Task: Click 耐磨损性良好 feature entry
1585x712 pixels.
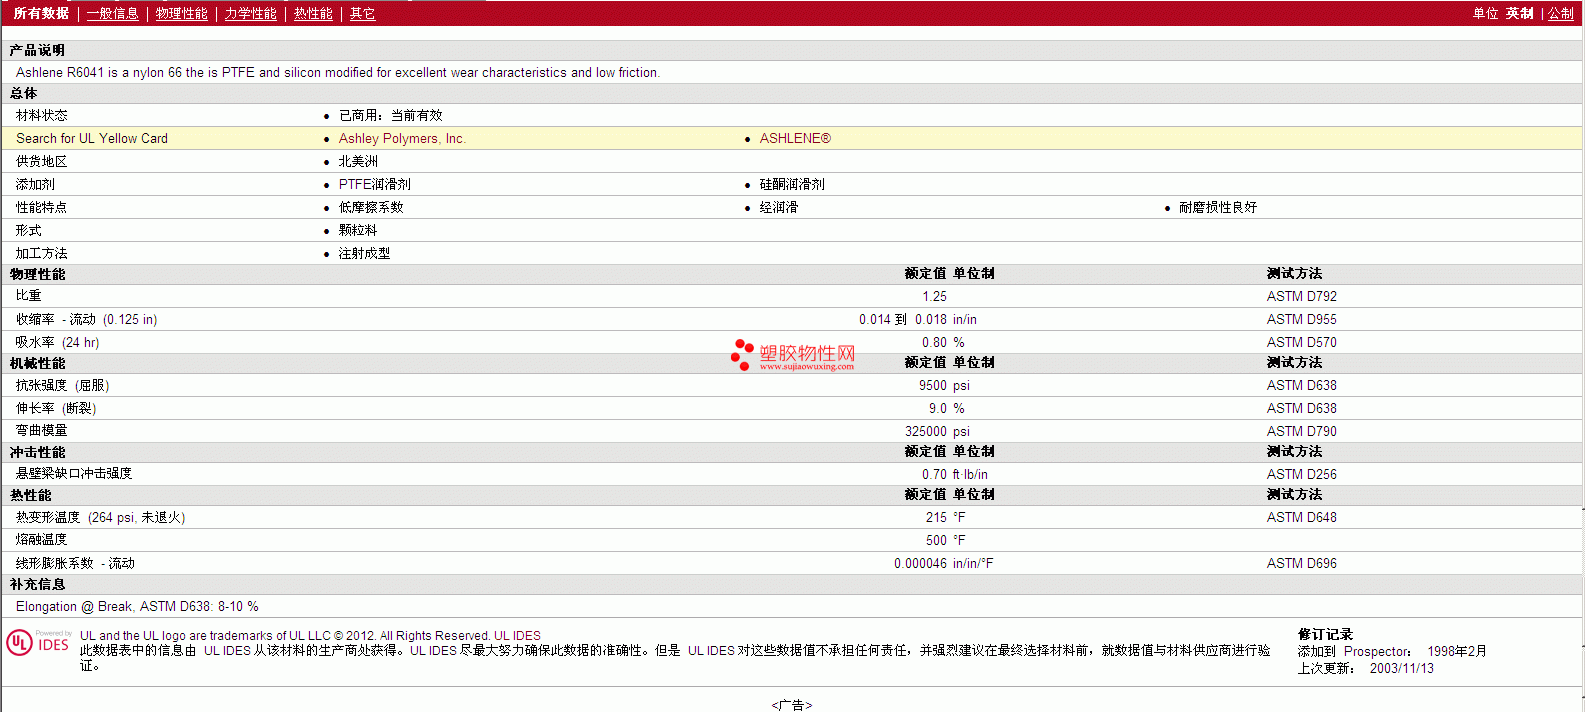Action: coord(1218,208)
